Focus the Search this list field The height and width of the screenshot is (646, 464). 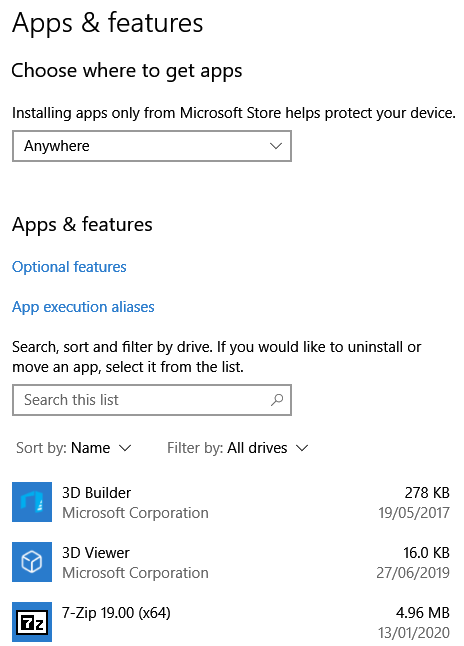[152, 400]
